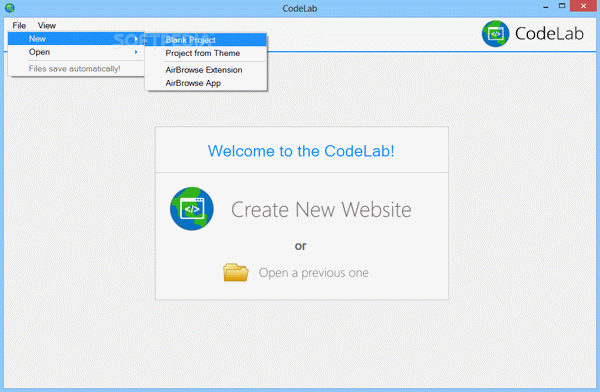Click disabled Files save automatically! item
The width and height of the screenshot is (600, 392).
(x=75, y=69)
